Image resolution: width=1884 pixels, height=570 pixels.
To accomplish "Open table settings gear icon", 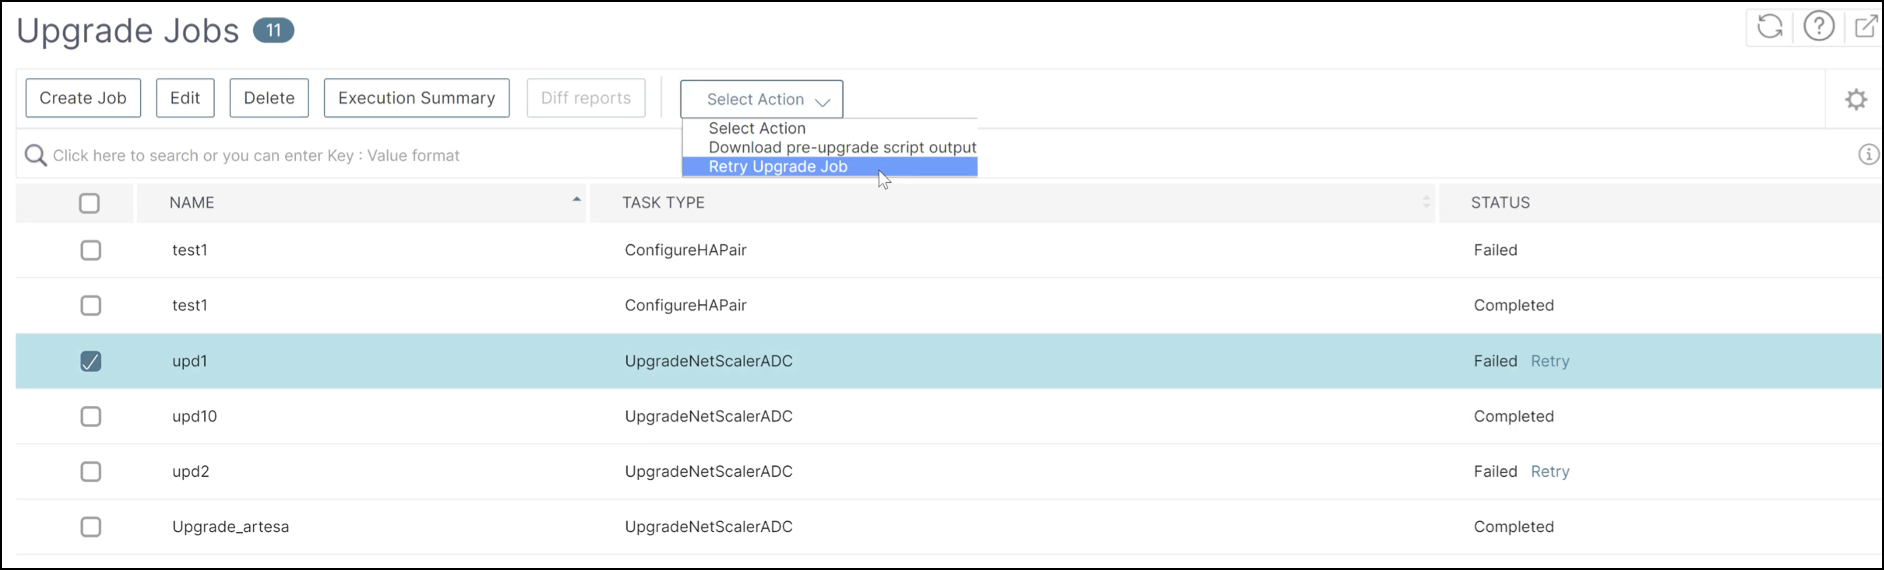I will [1856, 99].
